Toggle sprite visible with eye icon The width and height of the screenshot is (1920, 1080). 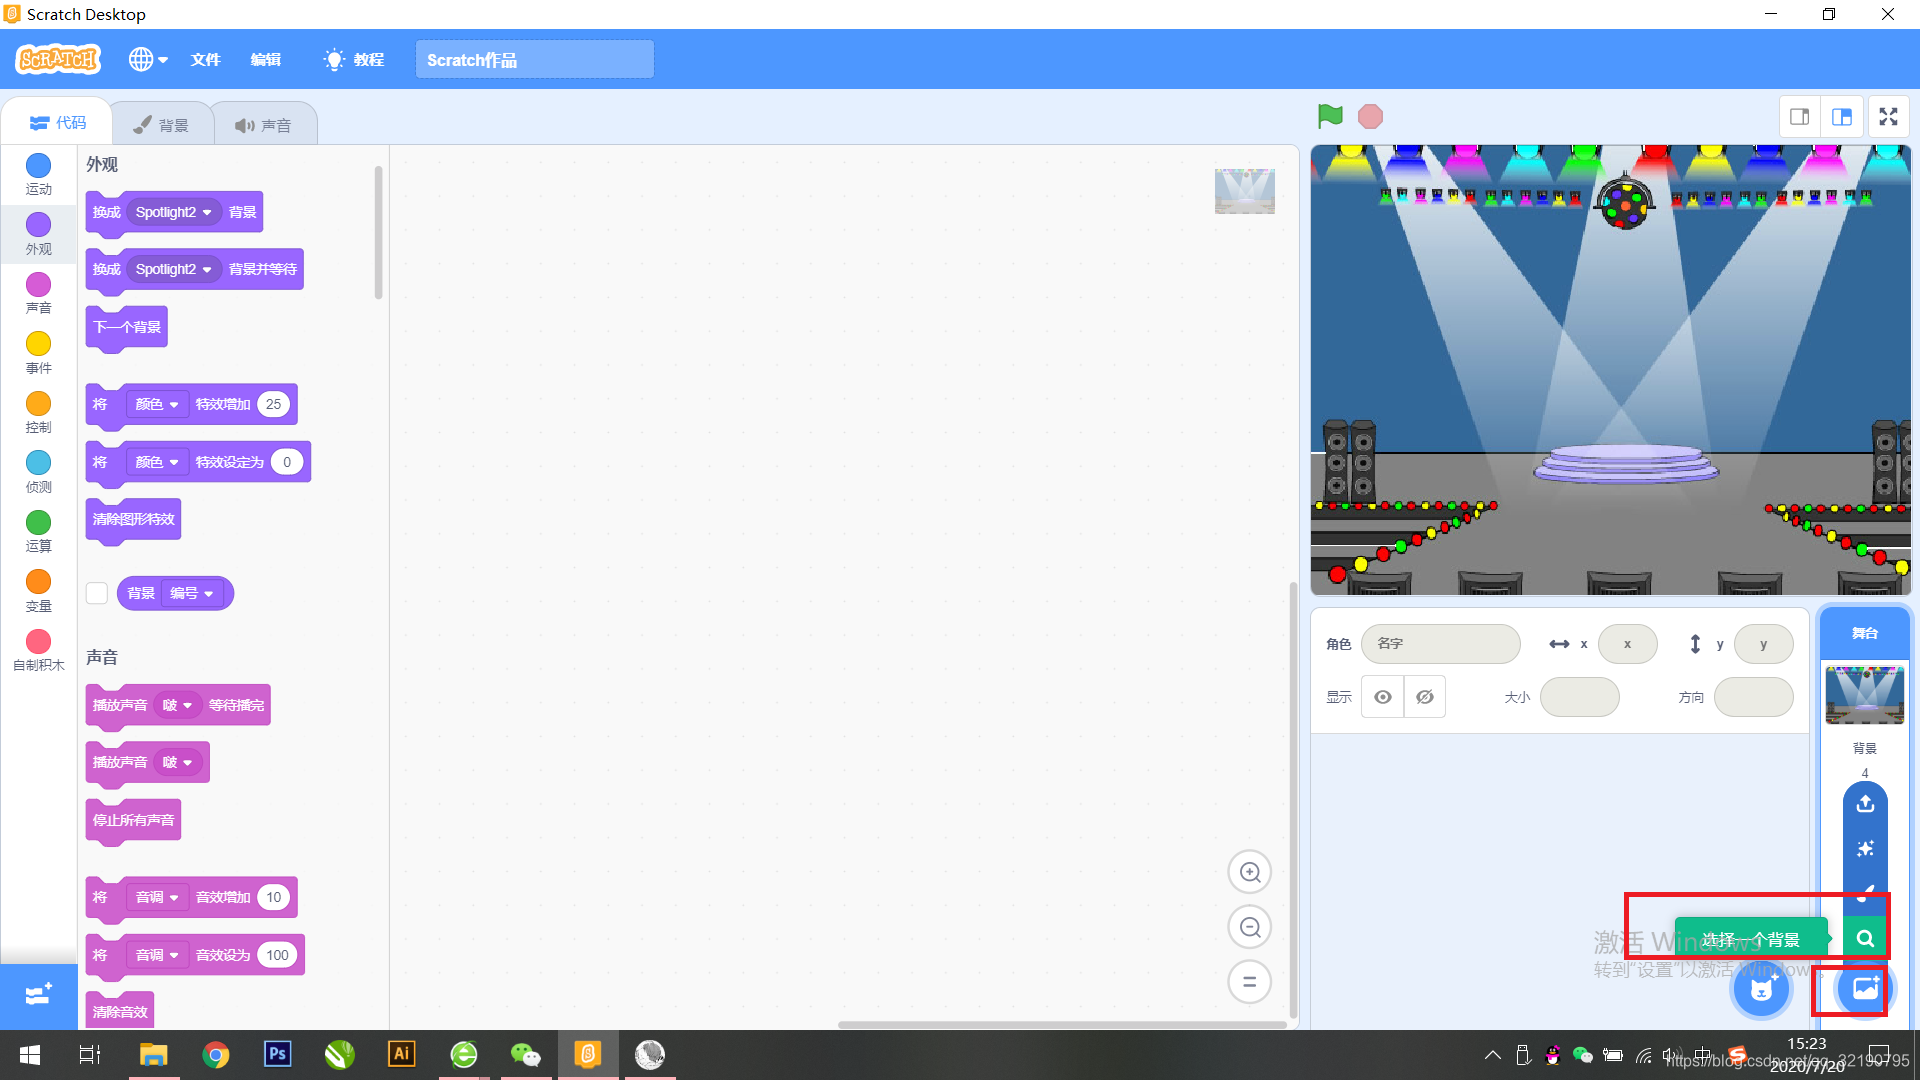coord(1383,697)
